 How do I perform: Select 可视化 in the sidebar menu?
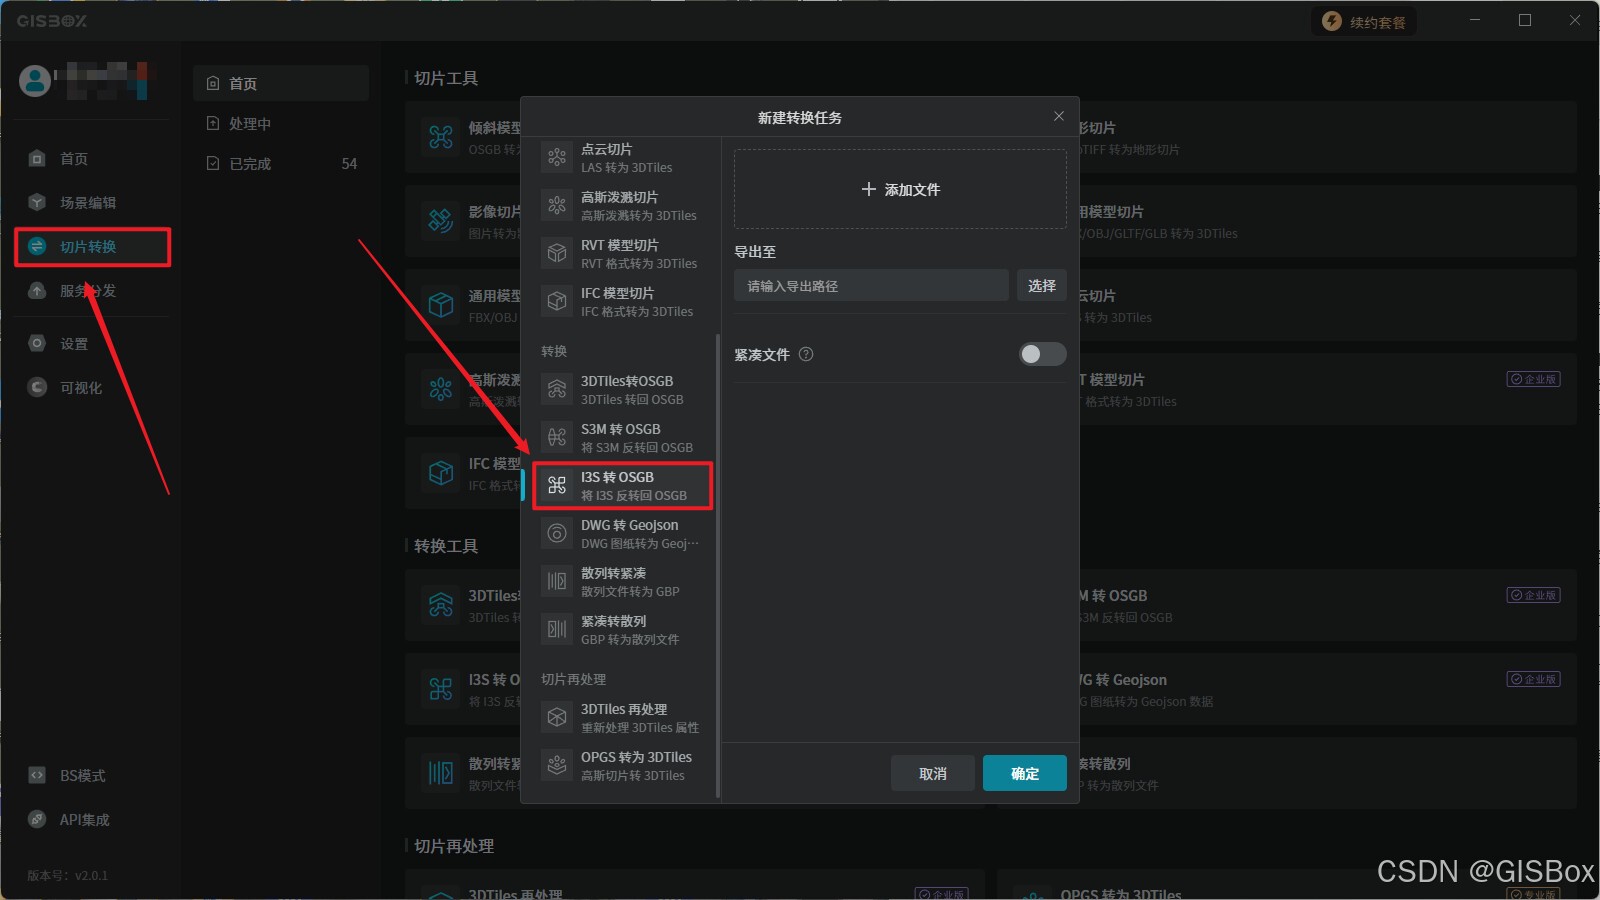coord(92,387)
